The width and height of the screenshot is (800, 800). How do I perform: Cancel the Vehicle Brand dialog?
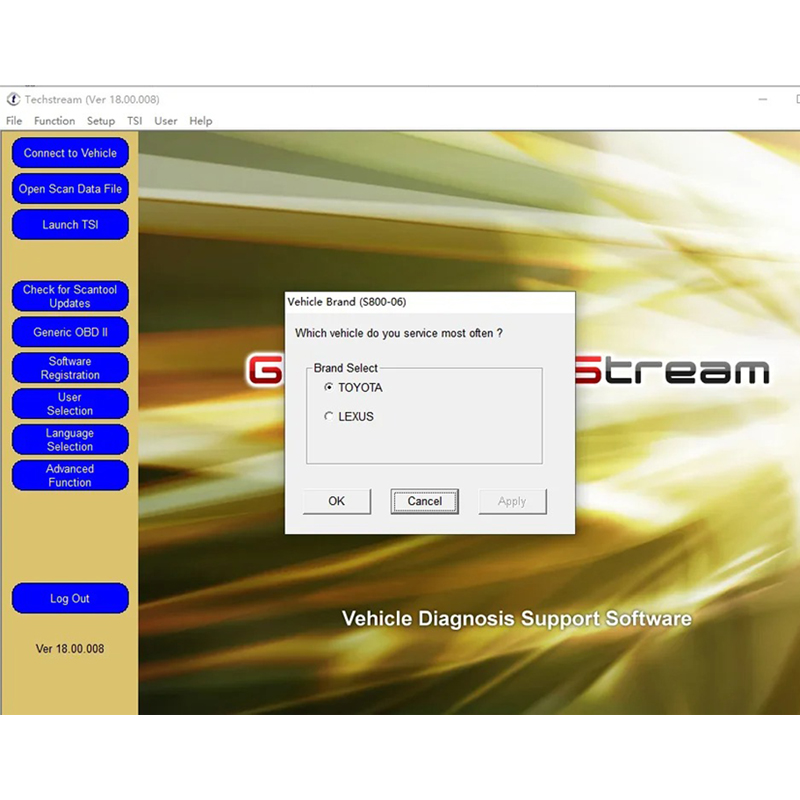coord(424,502)
